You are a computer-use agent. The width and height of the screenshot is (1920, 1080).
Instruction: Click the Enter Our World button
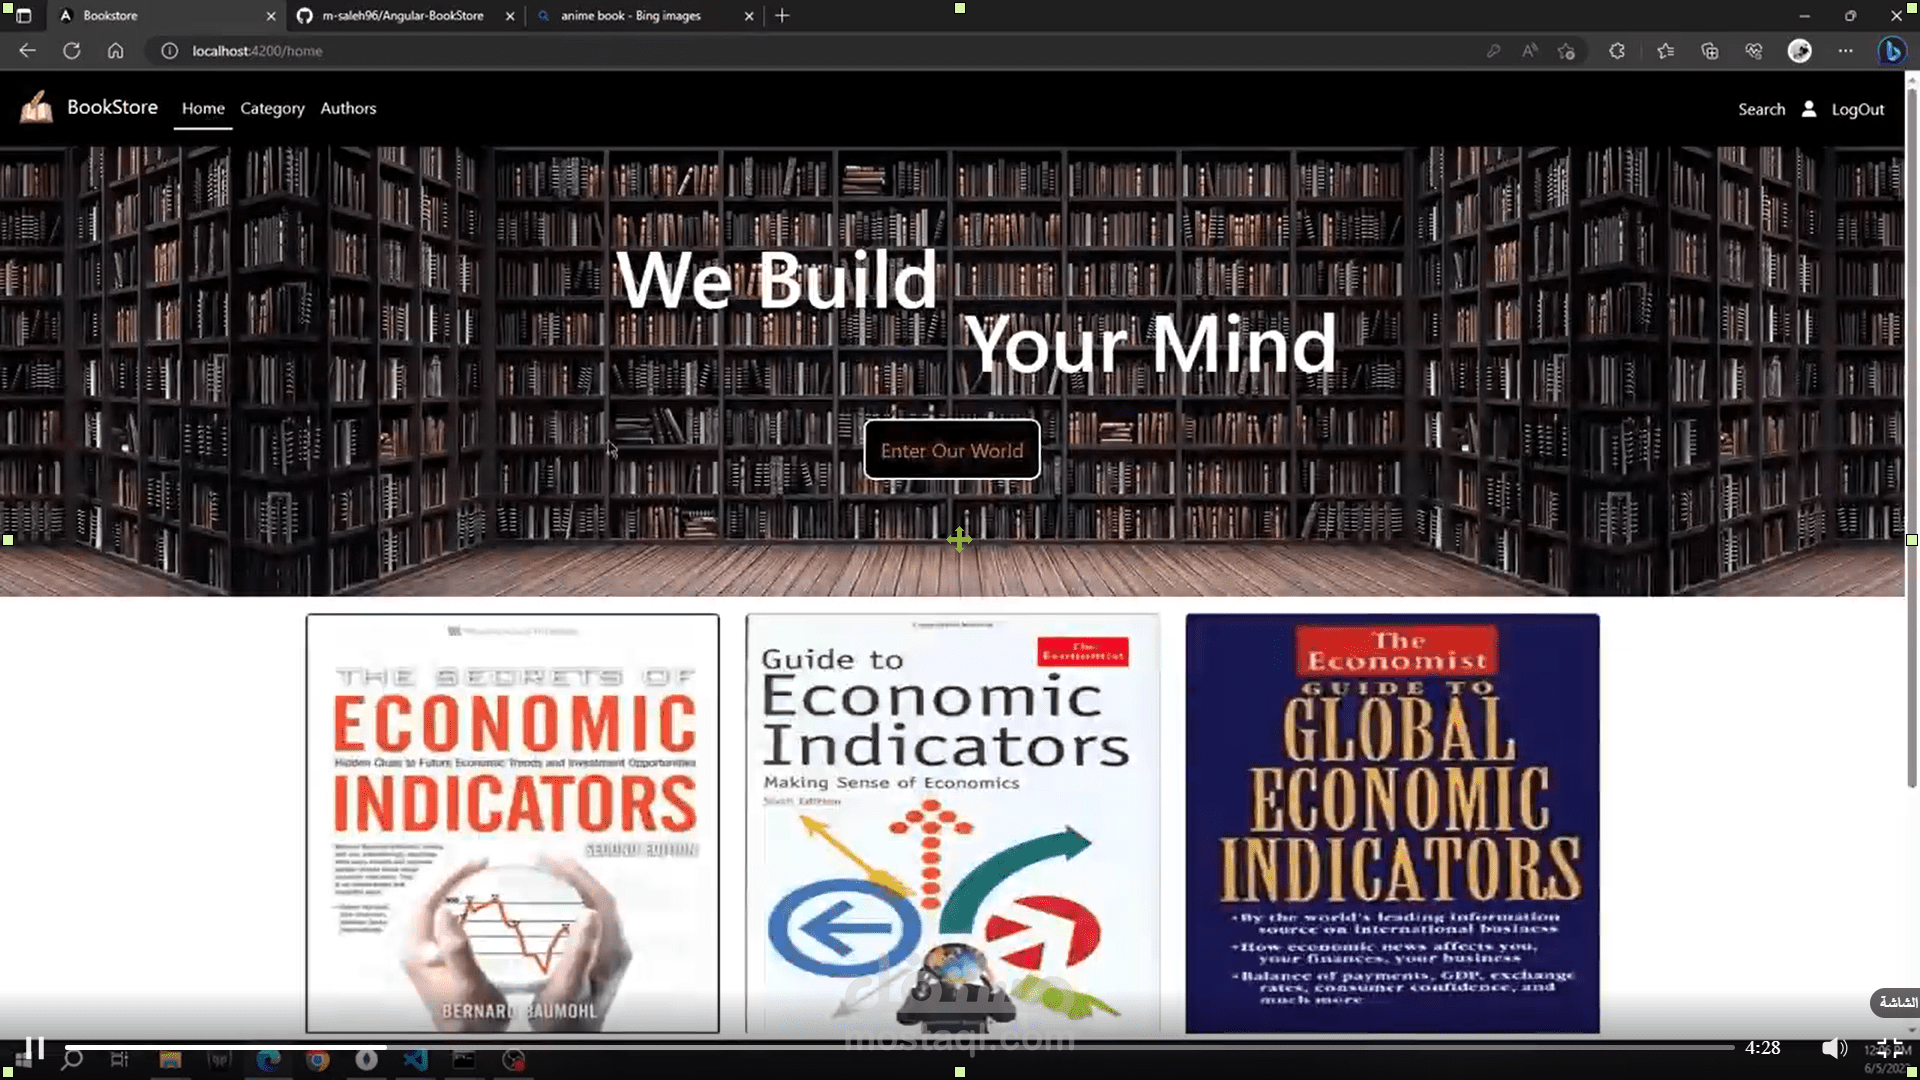pos(951,450)
